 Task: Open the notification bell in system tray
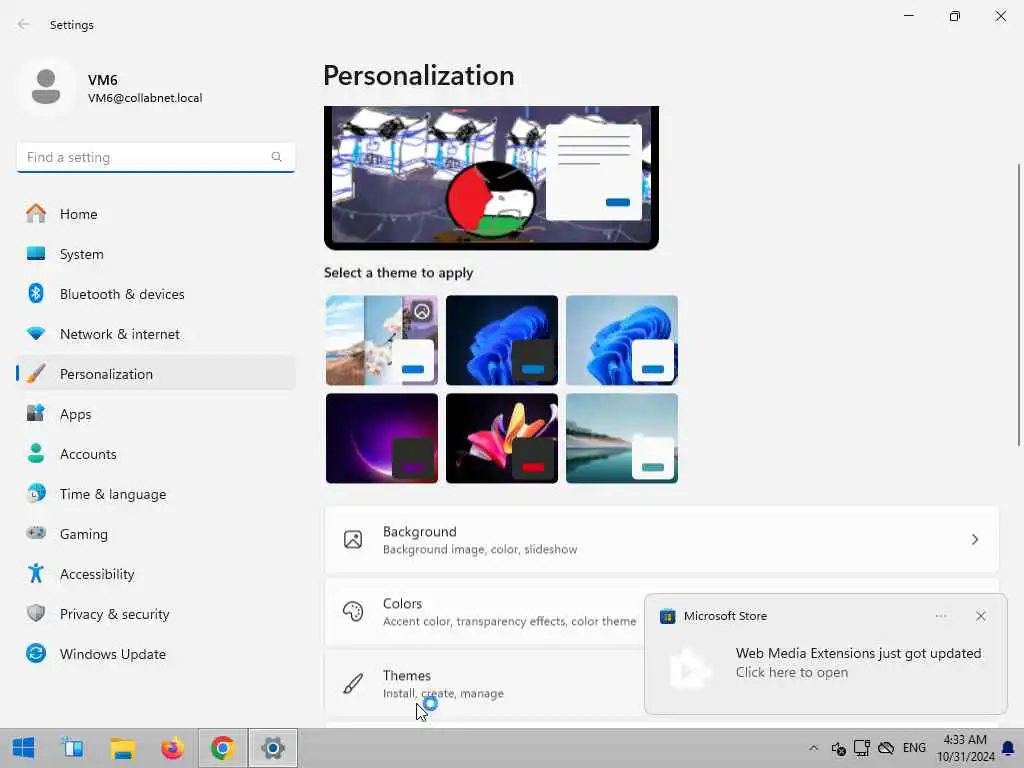(1008, 748)
